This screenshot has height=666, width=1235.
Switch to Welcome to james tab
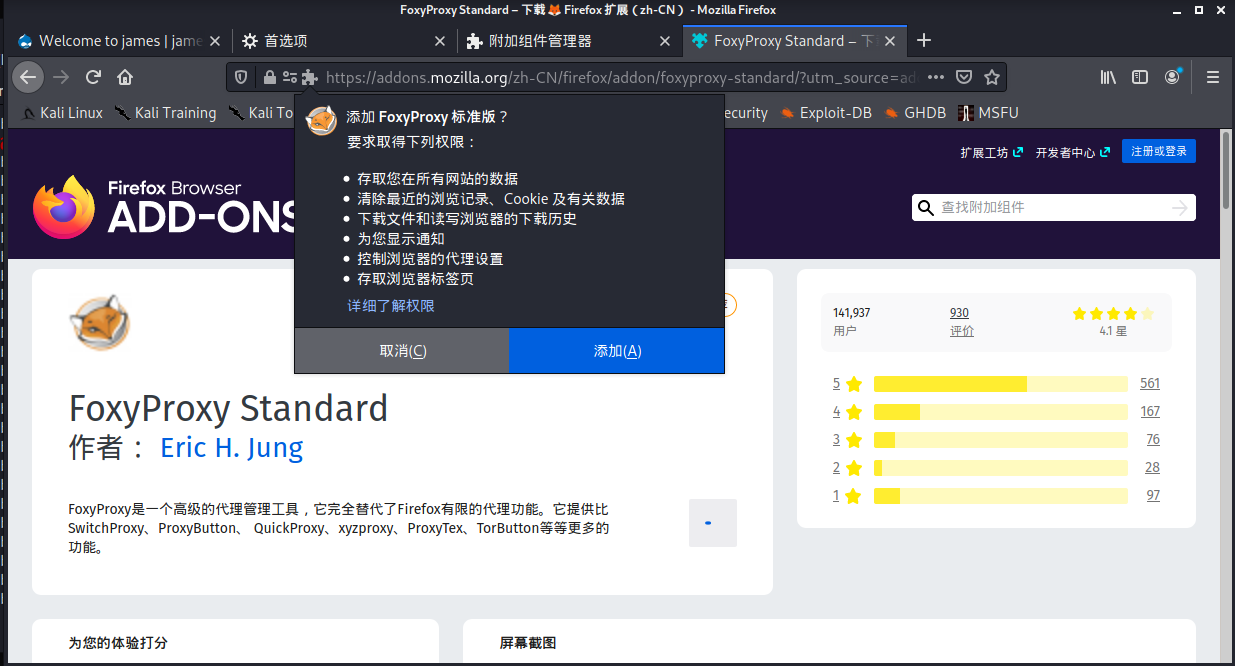tap(120, 41)
